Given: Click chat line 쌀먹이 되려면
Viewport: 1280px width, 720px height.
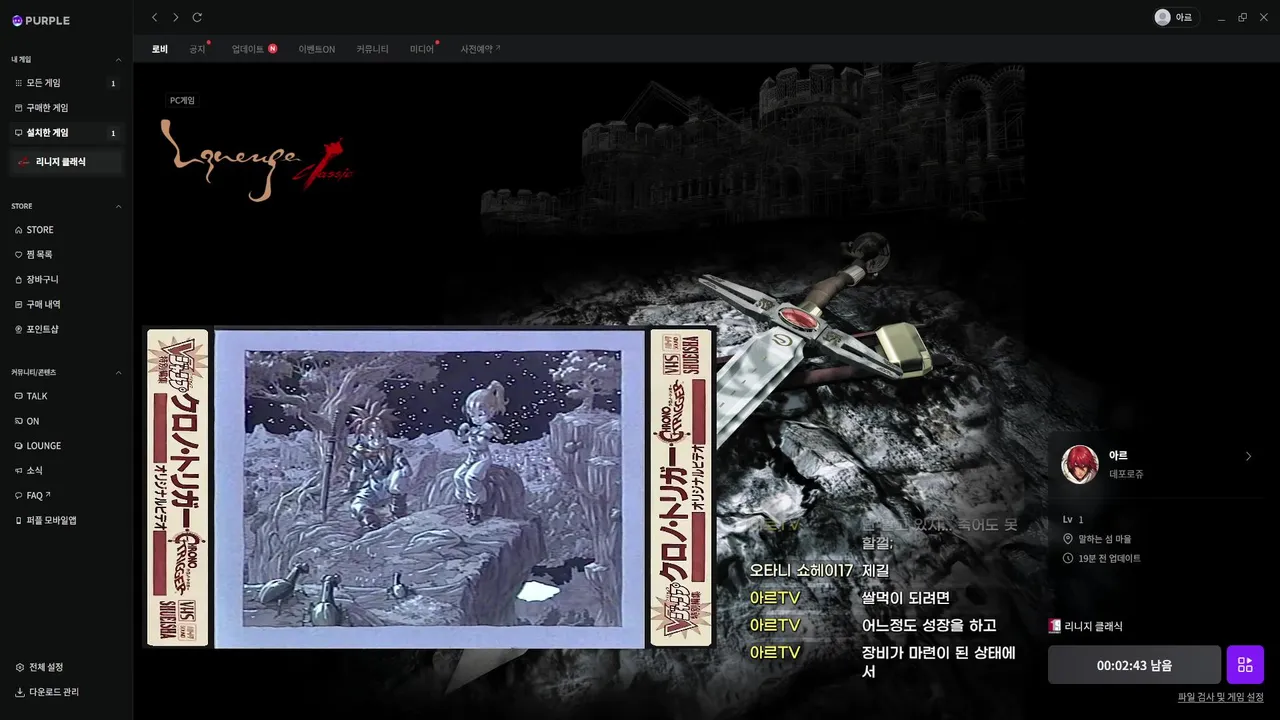Looking at the screenshot, I should pyautogui.click(x=906, y=598).
